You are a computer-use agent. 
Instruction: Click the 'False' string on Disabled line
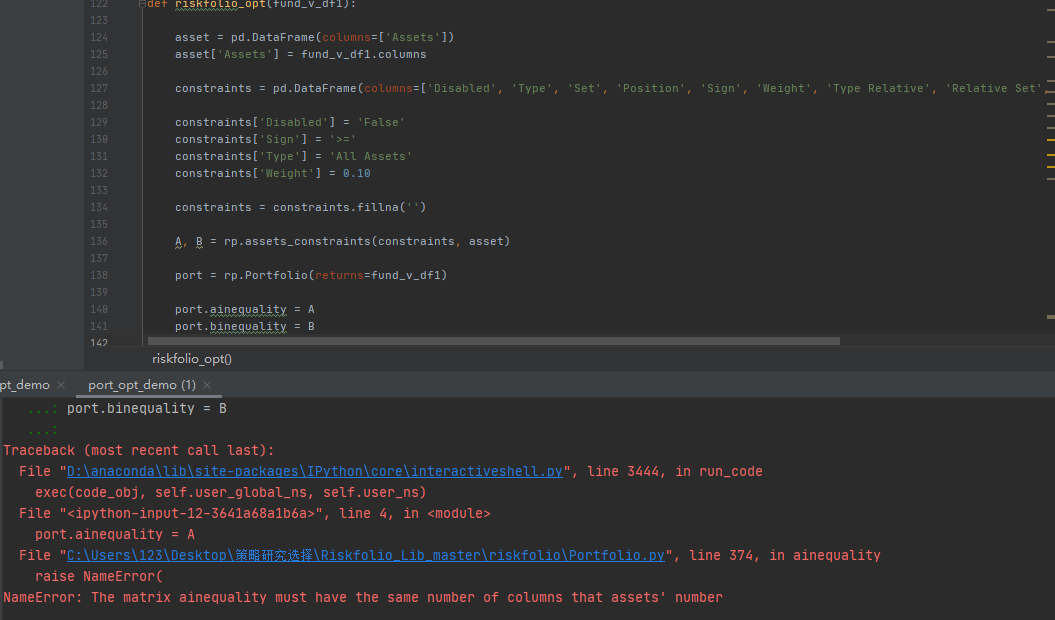pos(381,122)
